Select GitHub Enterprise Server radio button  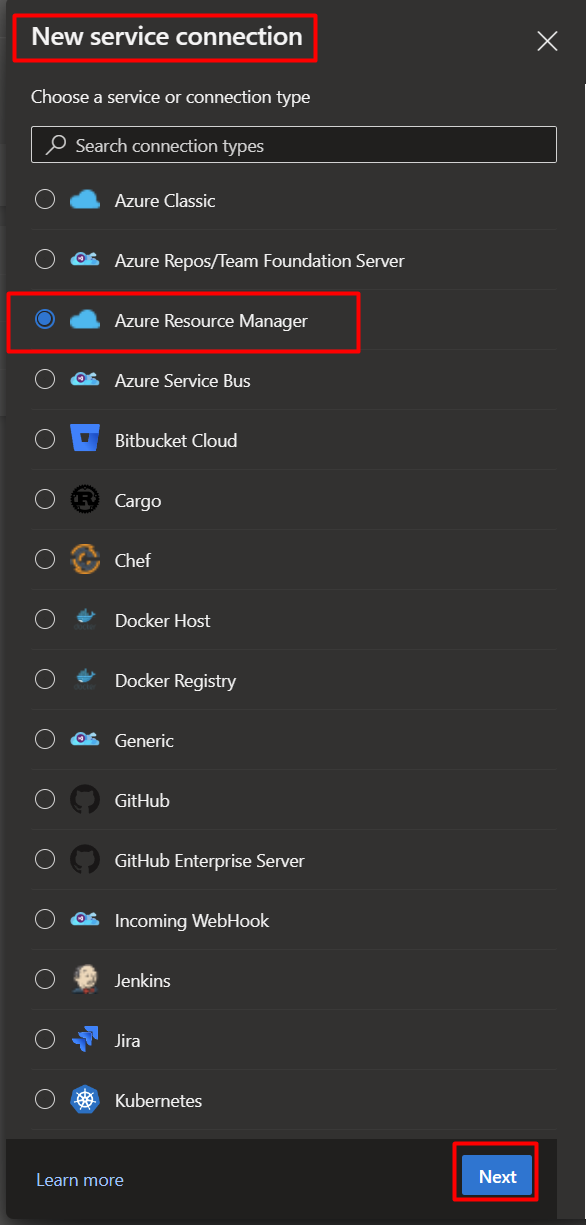click(45, 860)
